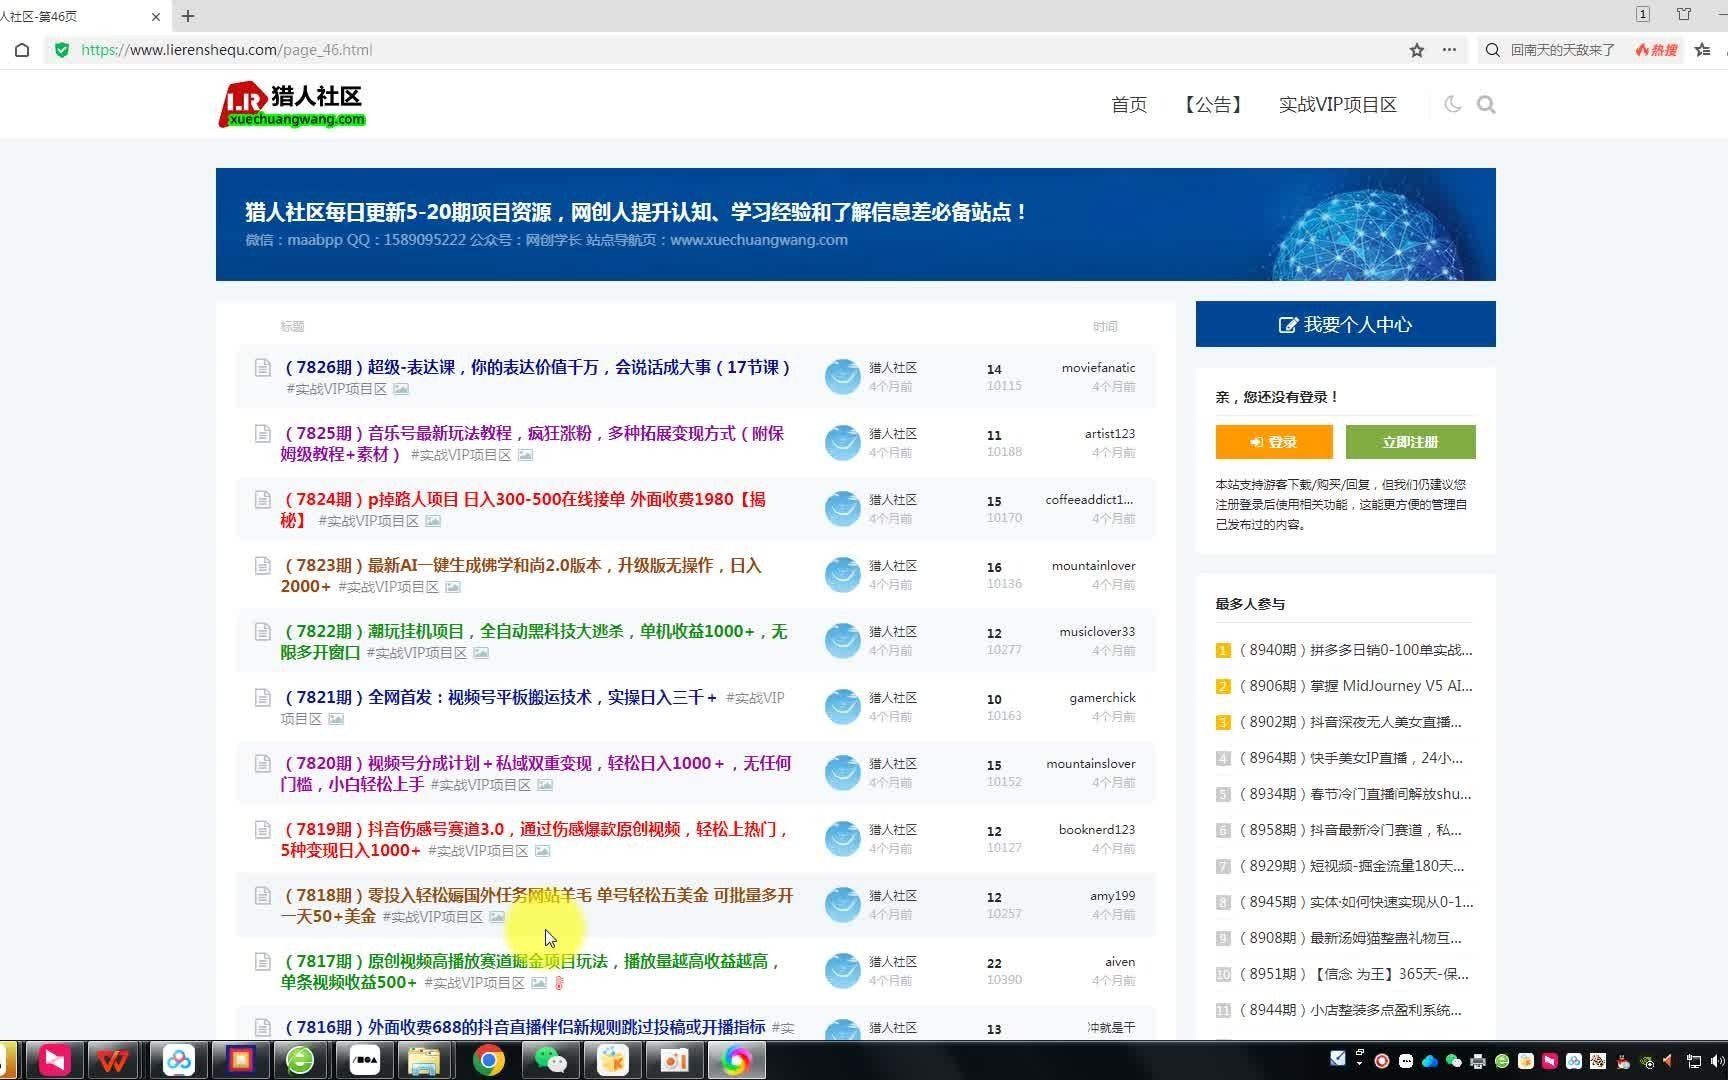Click the search magnifier in the browser search box

point(1493,50)
